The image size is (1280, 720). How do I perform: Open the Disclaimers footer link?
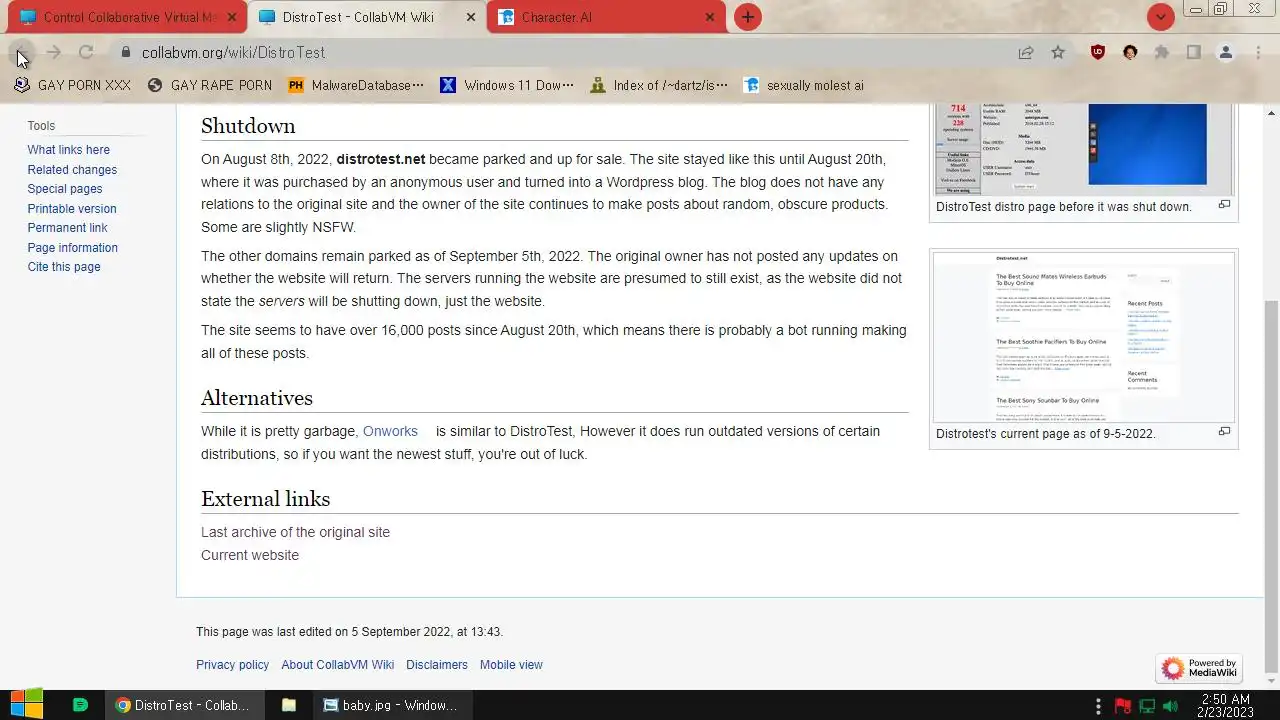pos(437,665)
